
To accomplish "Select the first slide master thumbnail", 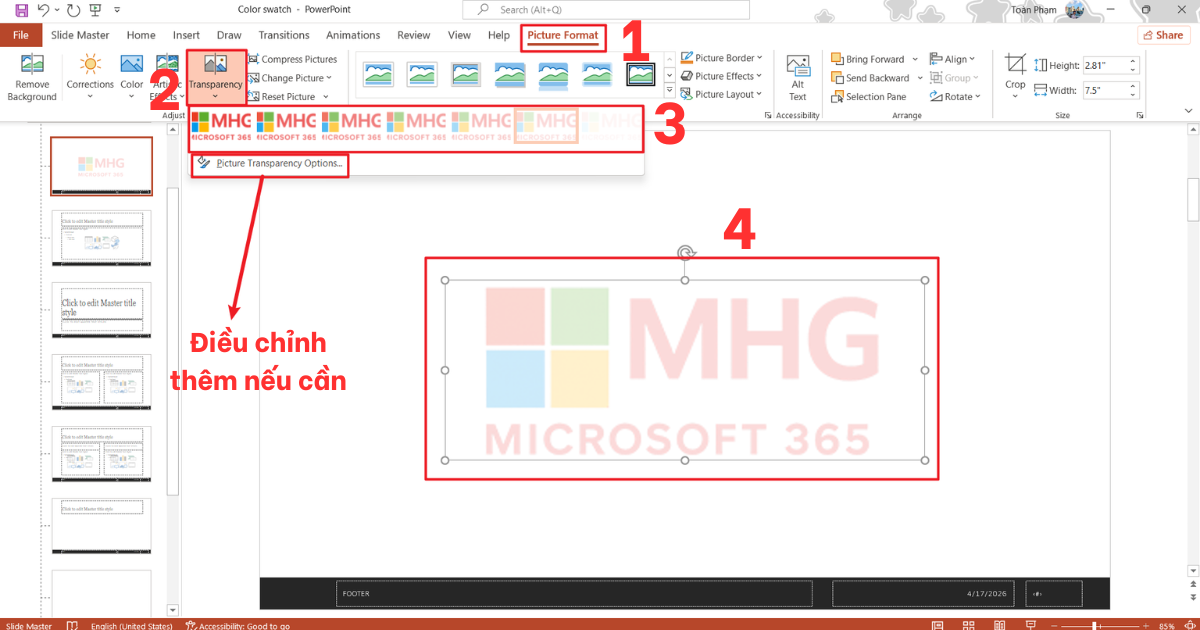I will [101, 166].
